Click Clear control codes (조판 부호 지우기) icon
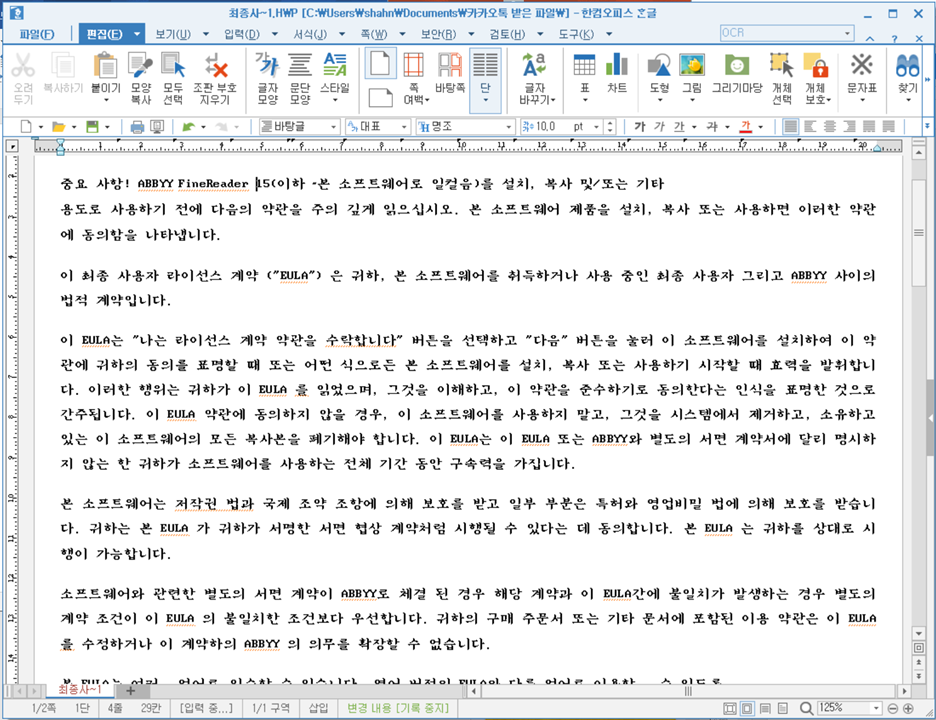Screen dimensions: 936x720 pos(215,66)
